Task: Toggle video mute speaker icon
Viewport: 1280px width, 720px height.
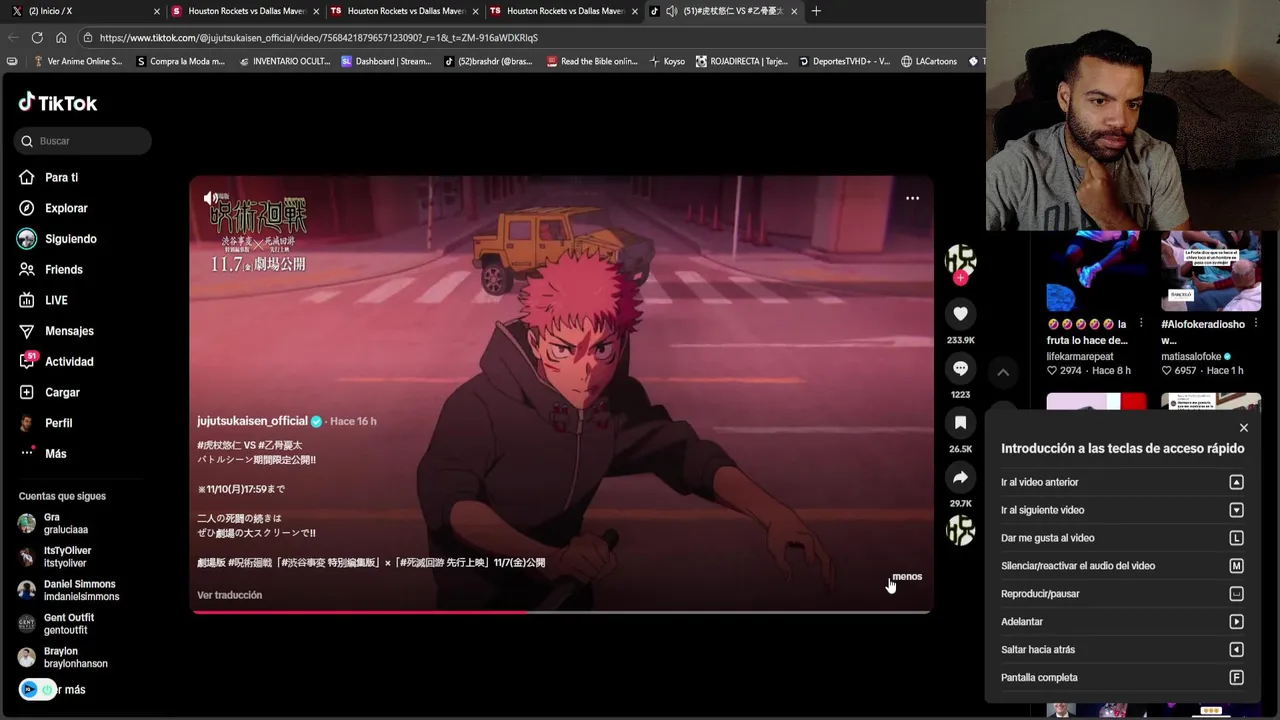Action: (x=211, y=198)
